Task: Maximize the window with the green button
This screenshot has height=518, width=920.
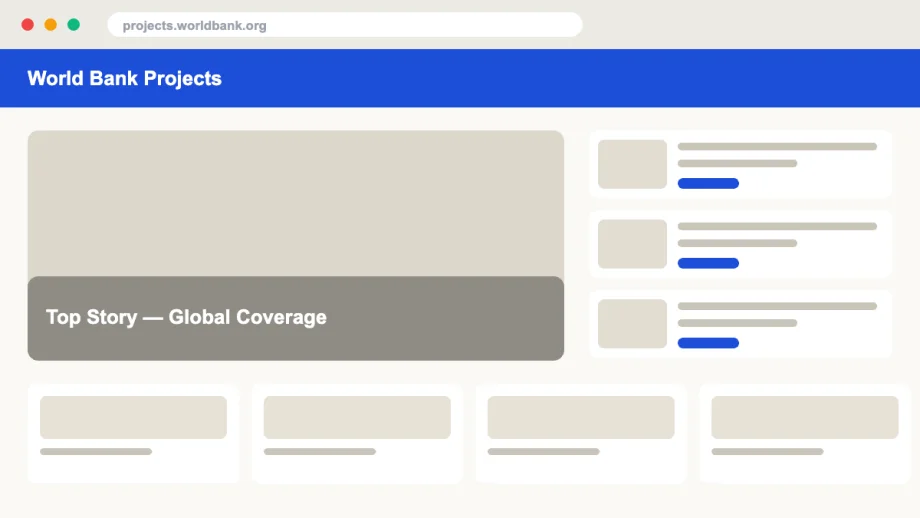Action: click(73, 25)
